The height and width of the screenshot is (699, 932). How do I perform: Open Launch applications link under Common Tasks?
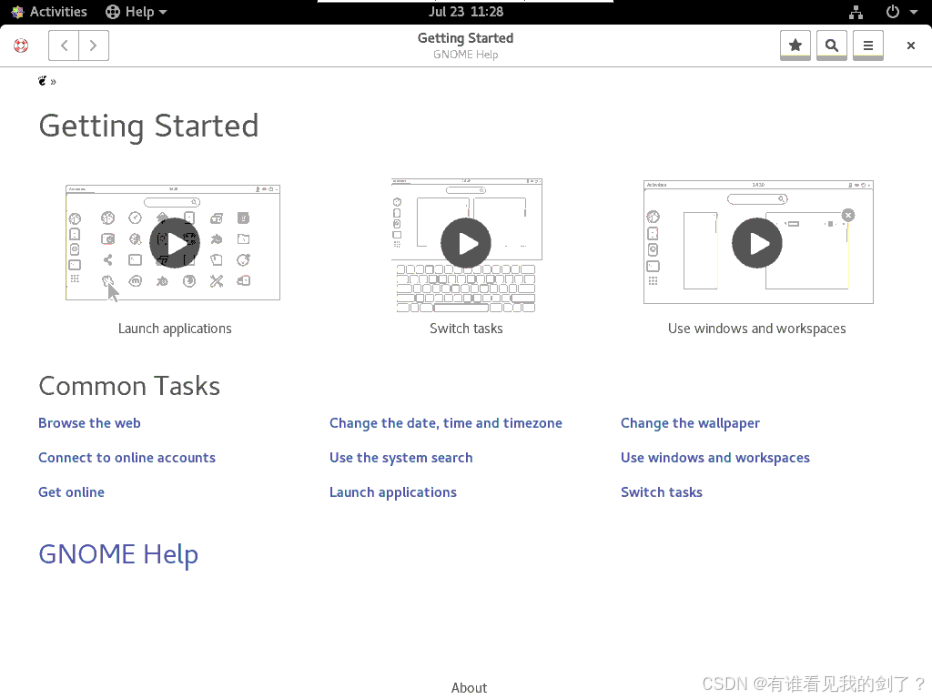[393, 492]
